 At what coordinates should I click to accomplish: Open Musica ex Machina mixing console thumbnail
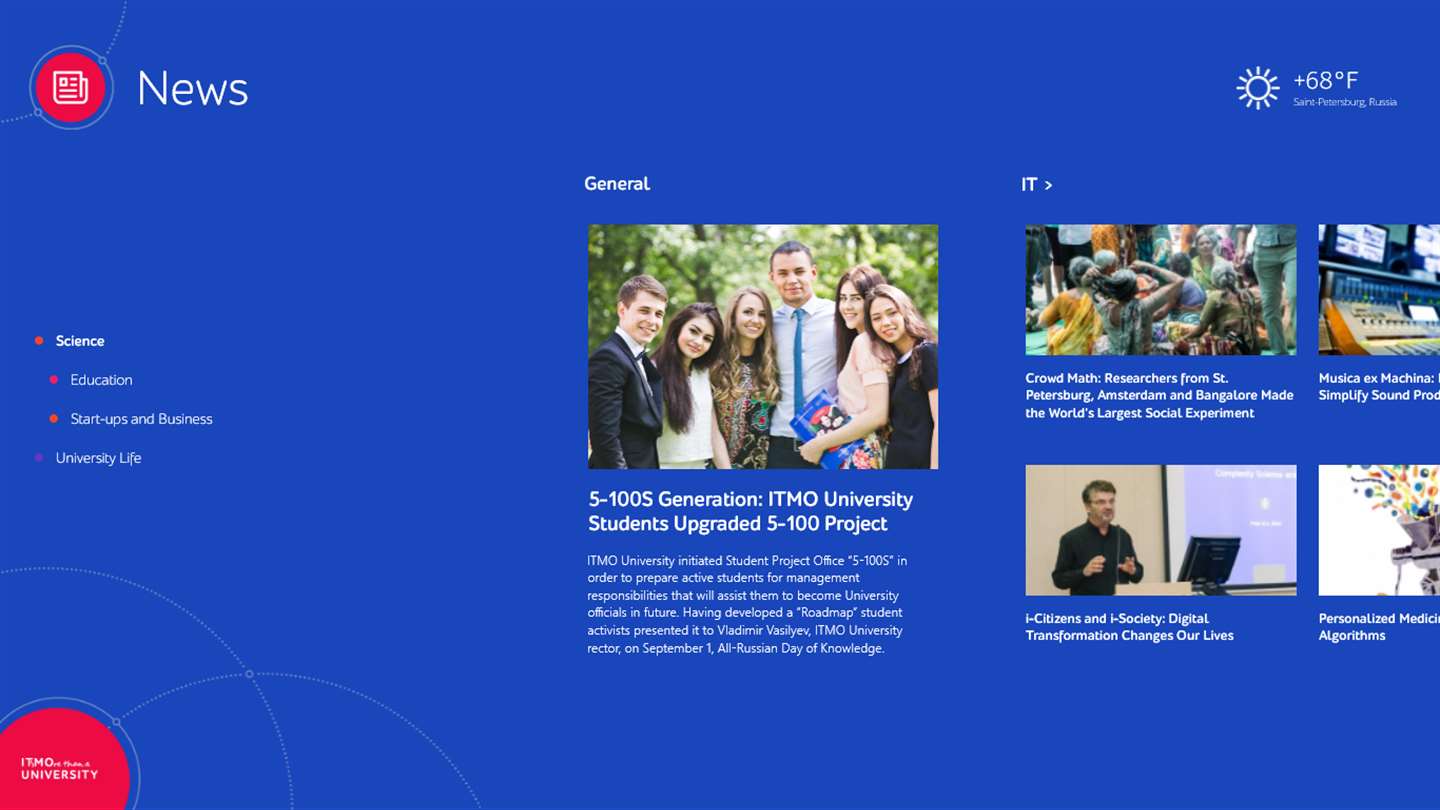click(x=1379, y=290)
